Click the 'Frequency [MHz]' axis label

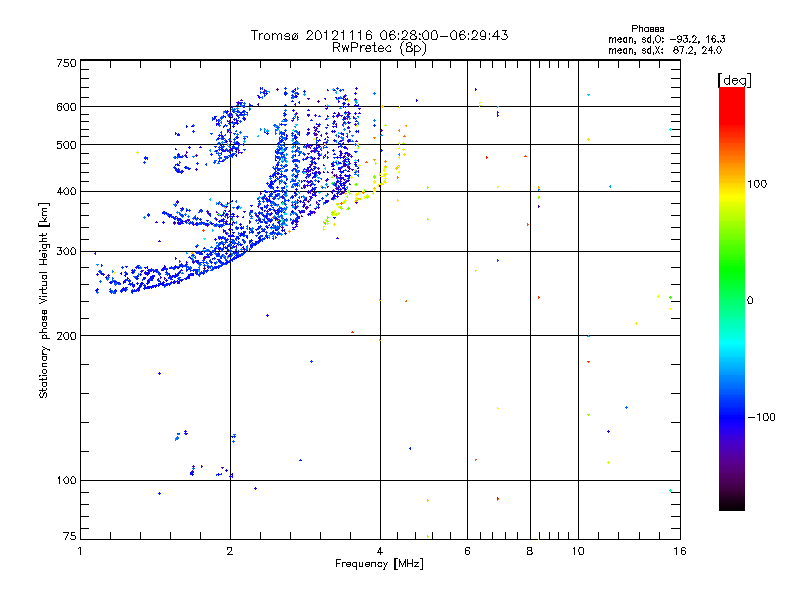pos(379,564)
